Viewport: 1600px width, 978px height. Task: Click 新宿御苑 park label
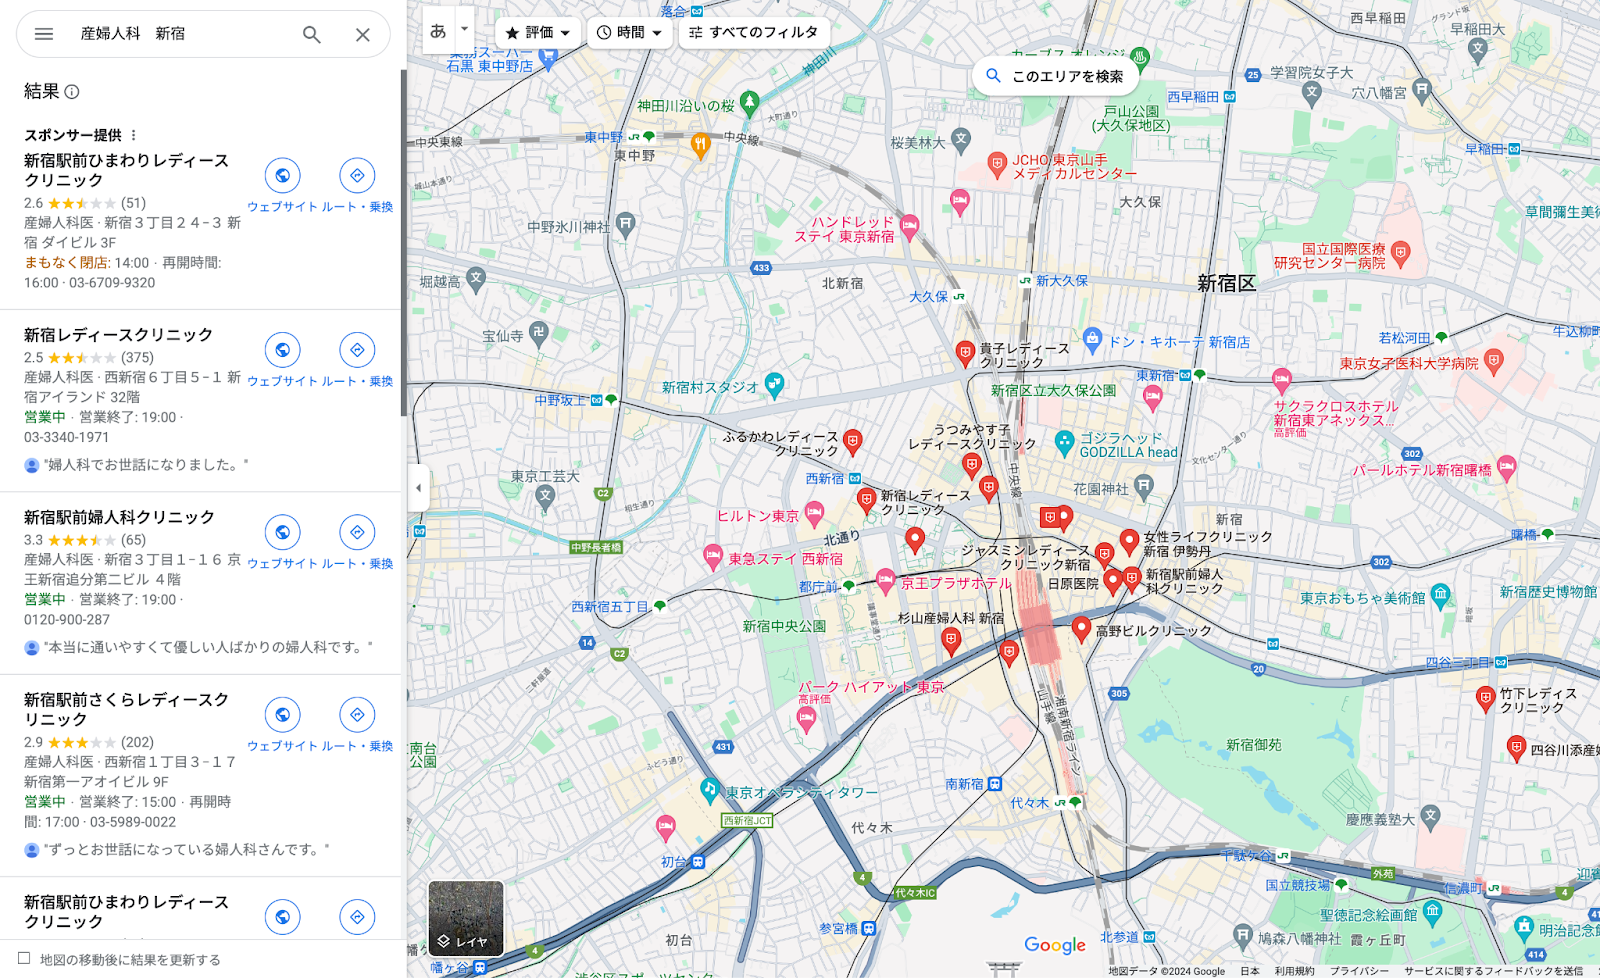tap(1253, 745)
